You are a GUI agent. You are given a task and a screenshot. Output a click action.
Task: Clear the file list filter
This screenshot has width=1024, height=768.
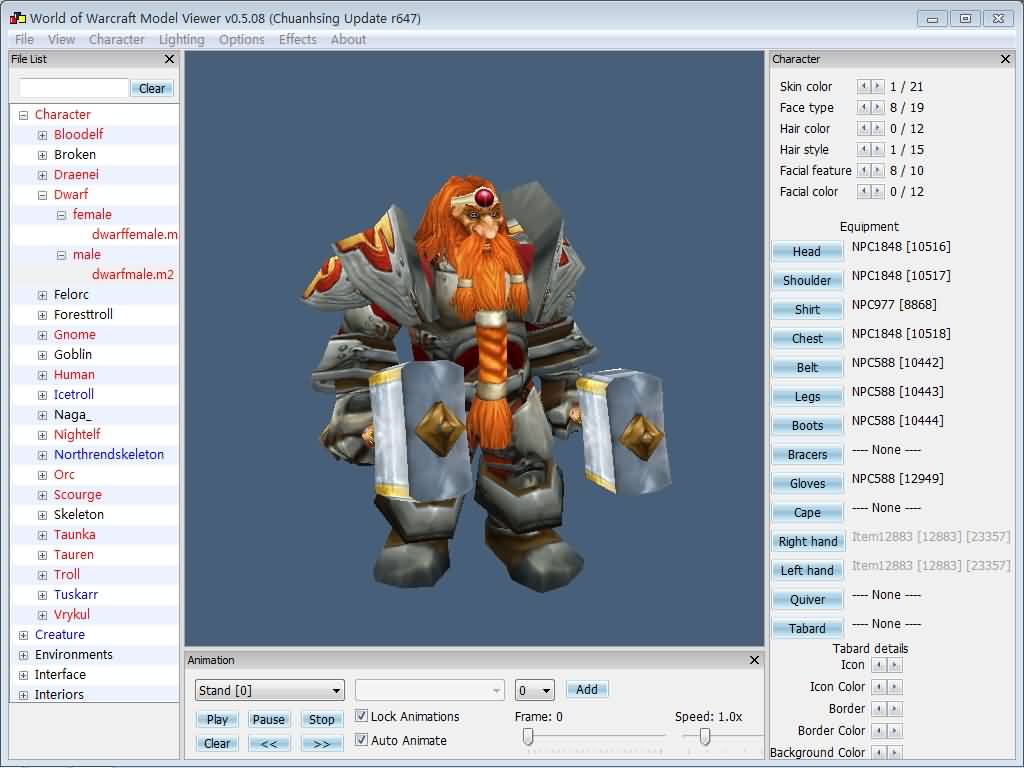[x=152, y=88]
